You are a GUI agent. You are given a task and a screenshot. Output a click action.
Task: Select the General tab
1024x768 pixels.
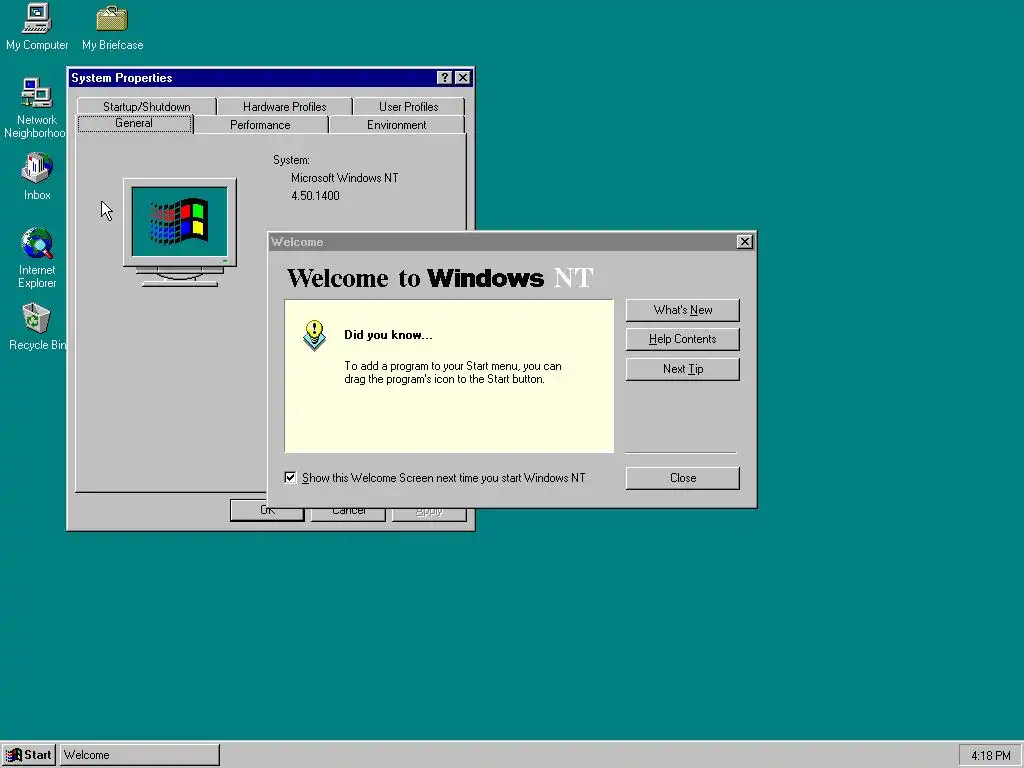coord(134,123)
